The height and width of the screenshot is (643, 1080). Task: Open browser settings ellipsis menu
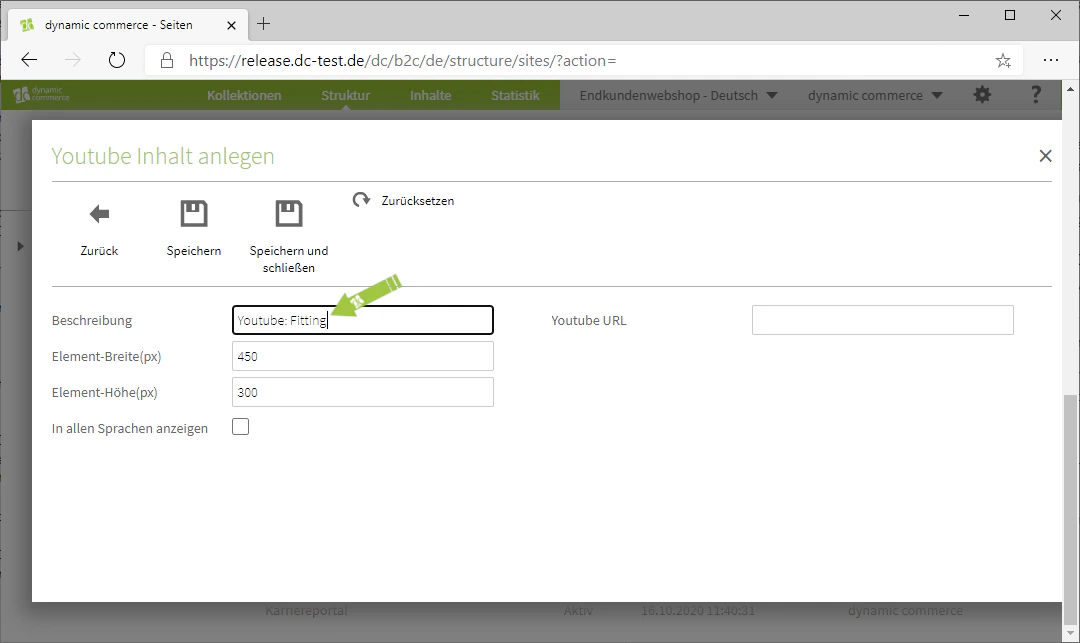pos(1050,61)
